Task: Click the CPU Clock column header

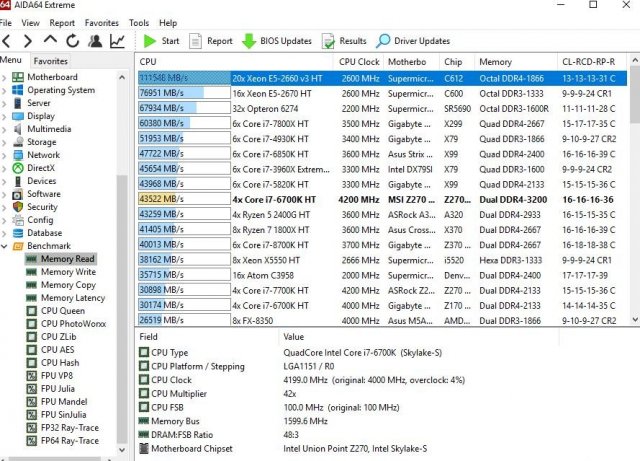Action: click(x=359, y=62)
